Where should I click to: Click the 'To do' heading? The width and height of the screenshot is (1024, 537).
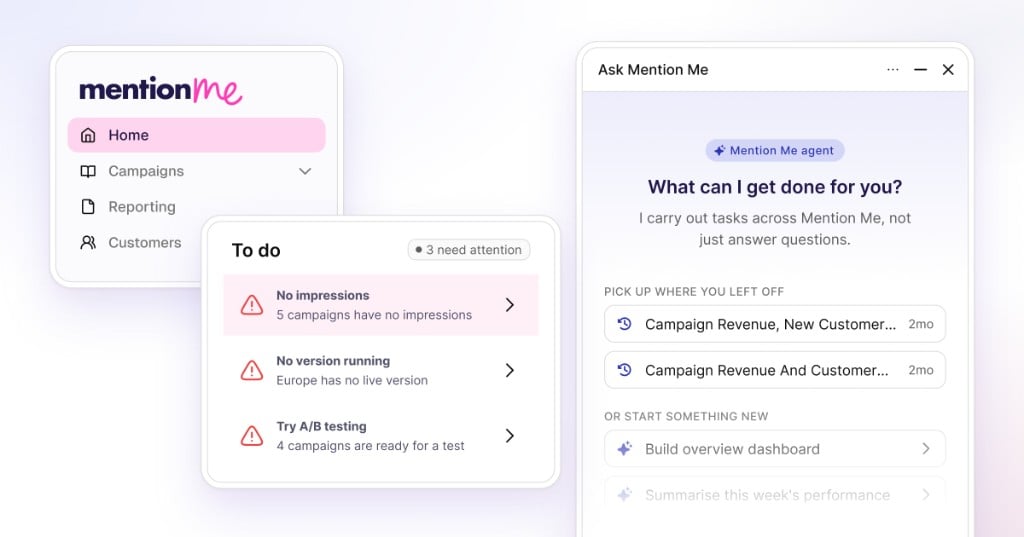coord(256,250)
